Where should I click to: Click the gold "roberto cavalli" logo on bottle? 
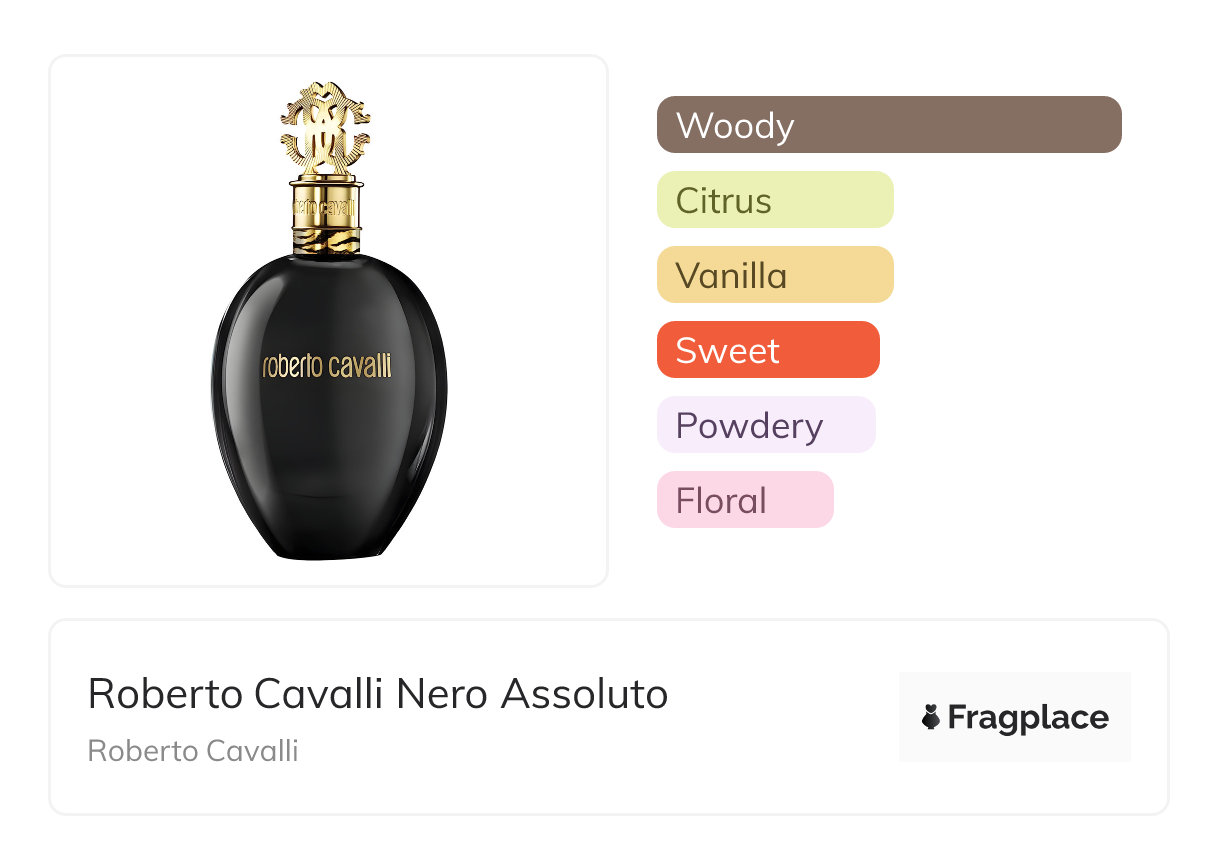(x=327, y=366)
